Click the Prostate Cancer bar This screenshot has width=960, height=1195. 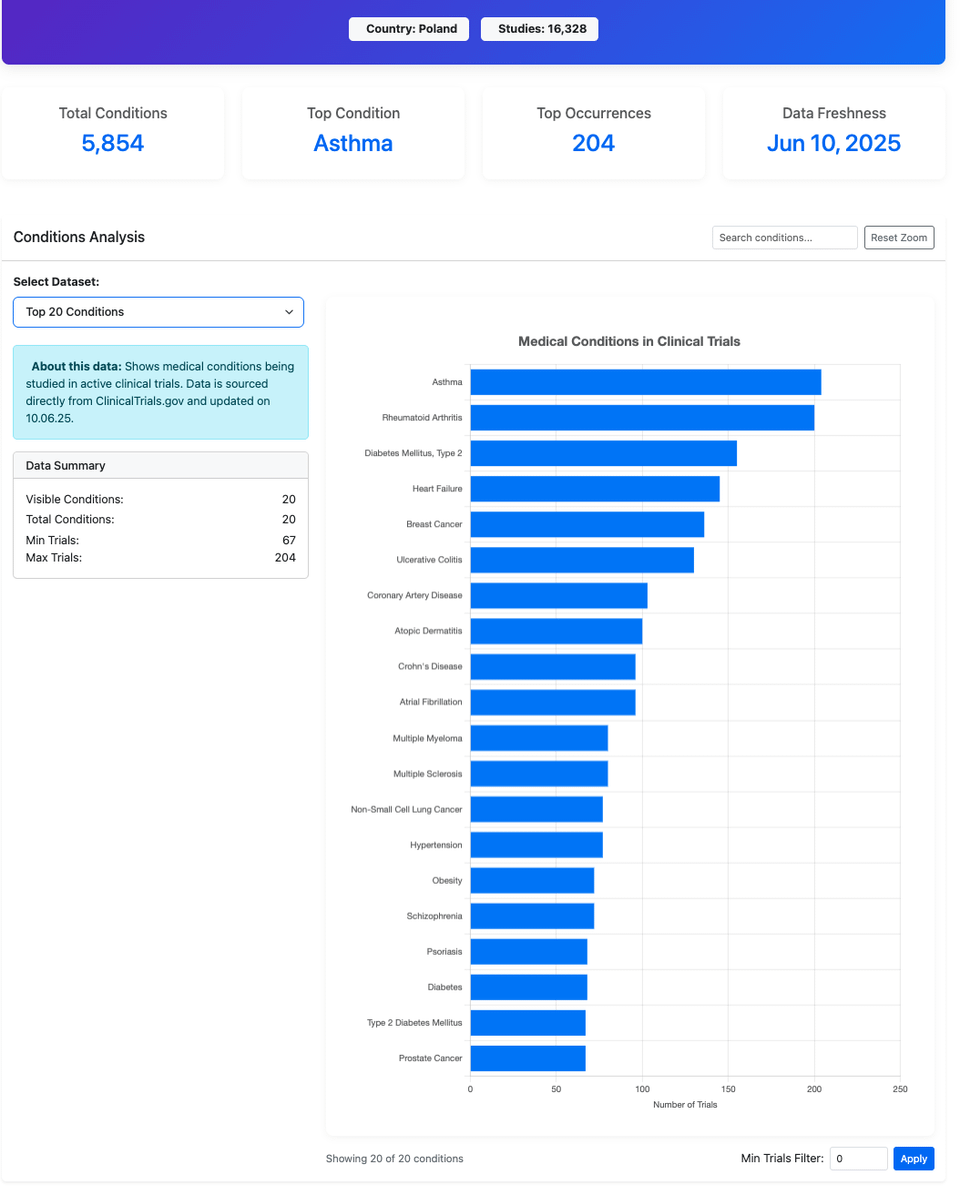[528, 1058]
